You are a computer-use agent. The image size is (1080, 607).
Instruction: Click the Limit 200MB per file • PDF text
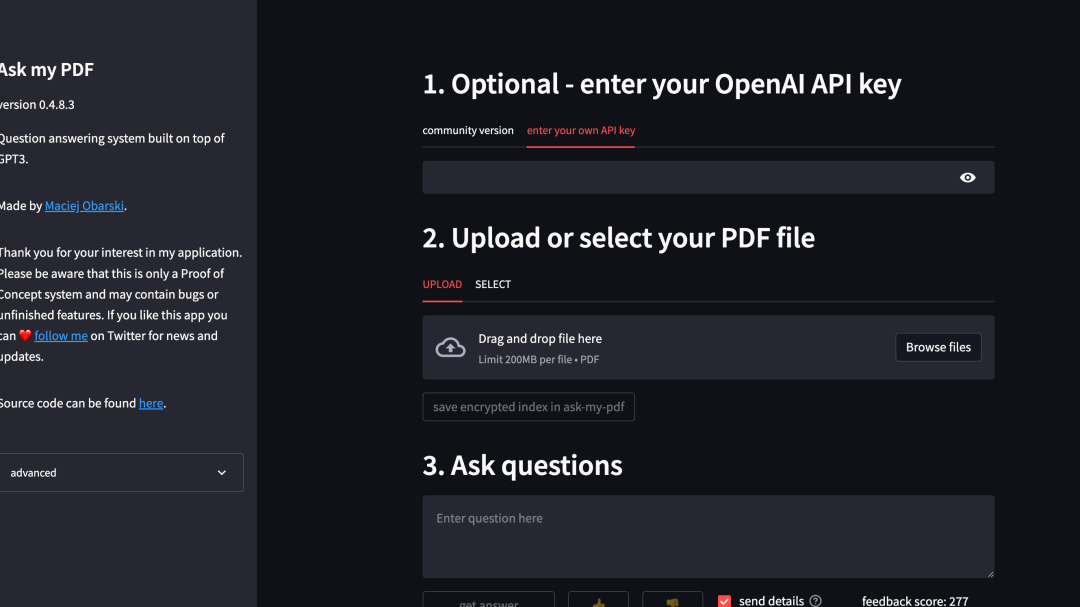[x=539, y=360]
